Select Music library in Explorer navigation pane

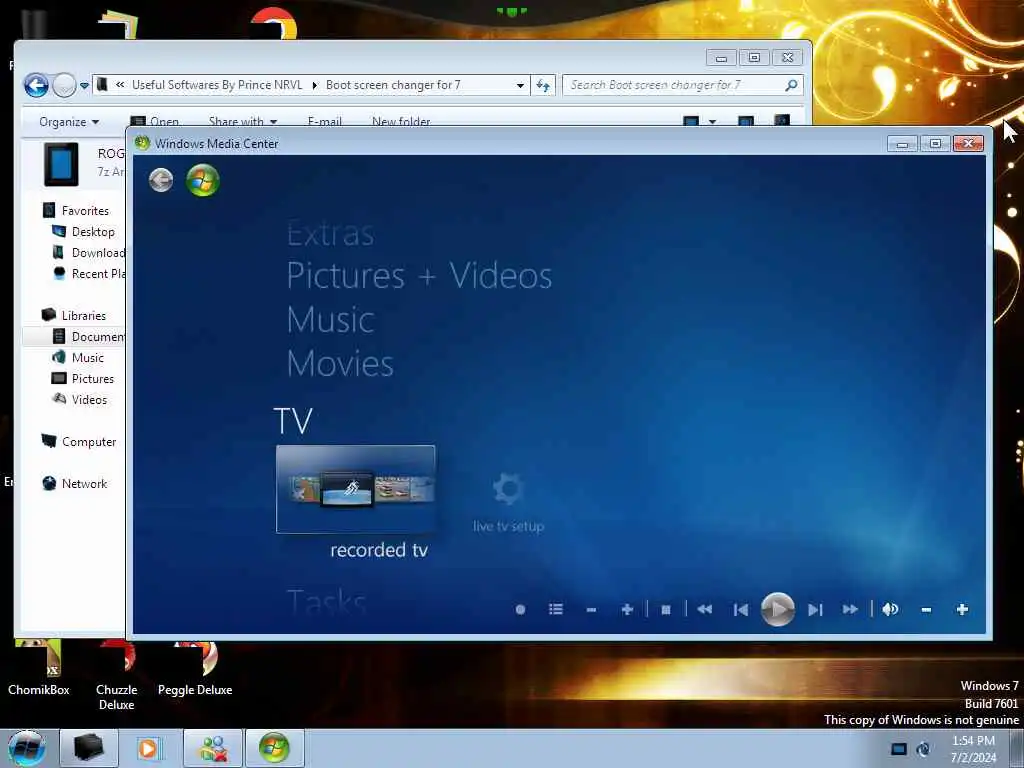88,357
